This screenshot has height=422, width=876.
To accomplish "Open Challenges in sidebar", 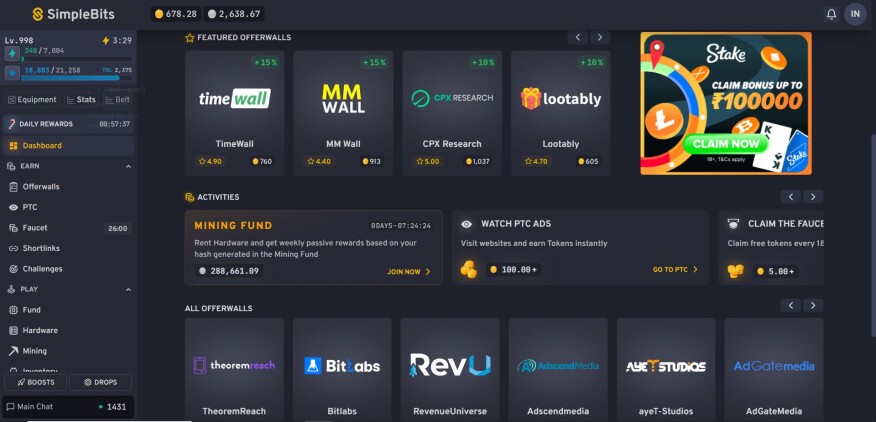I will coord(68,269).
